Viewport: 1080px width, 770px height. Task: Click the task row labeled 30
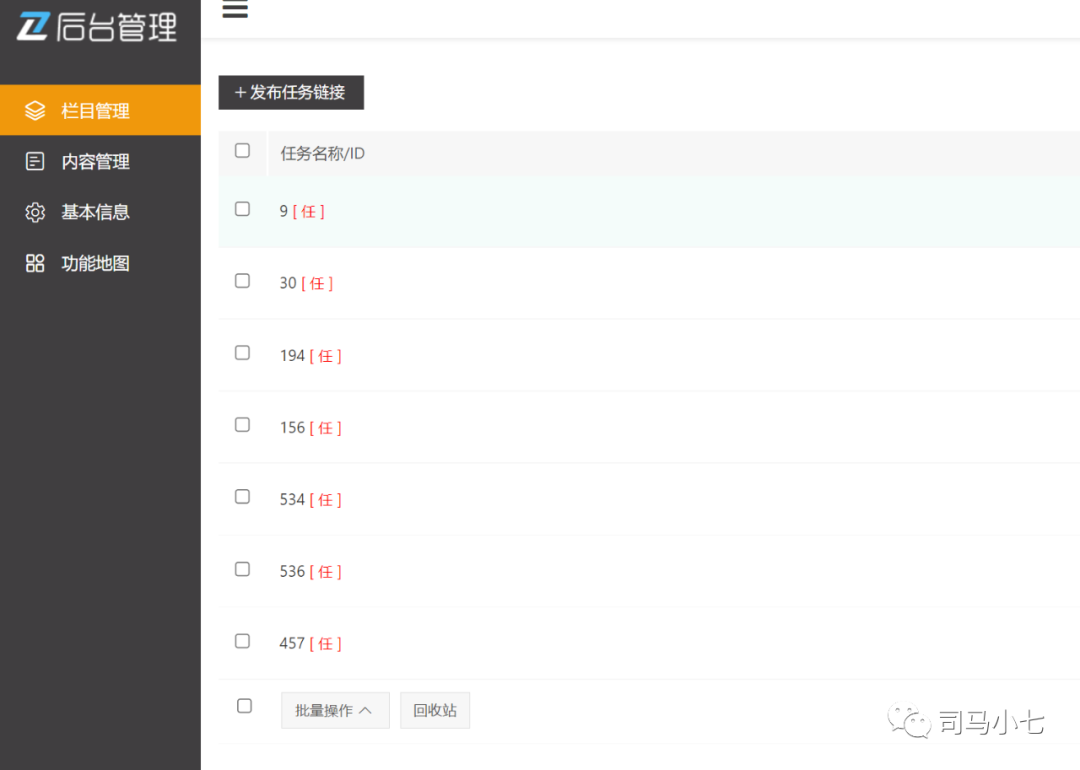point(649,283)
